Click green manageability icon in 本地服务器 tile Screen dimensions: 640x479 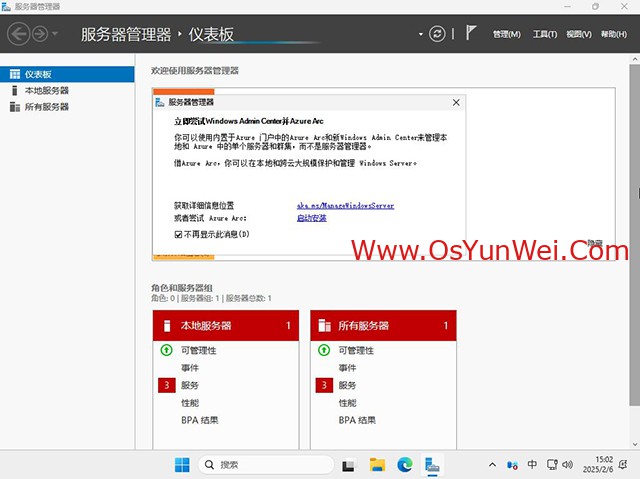pyautogui.click(x=167, y=350)
